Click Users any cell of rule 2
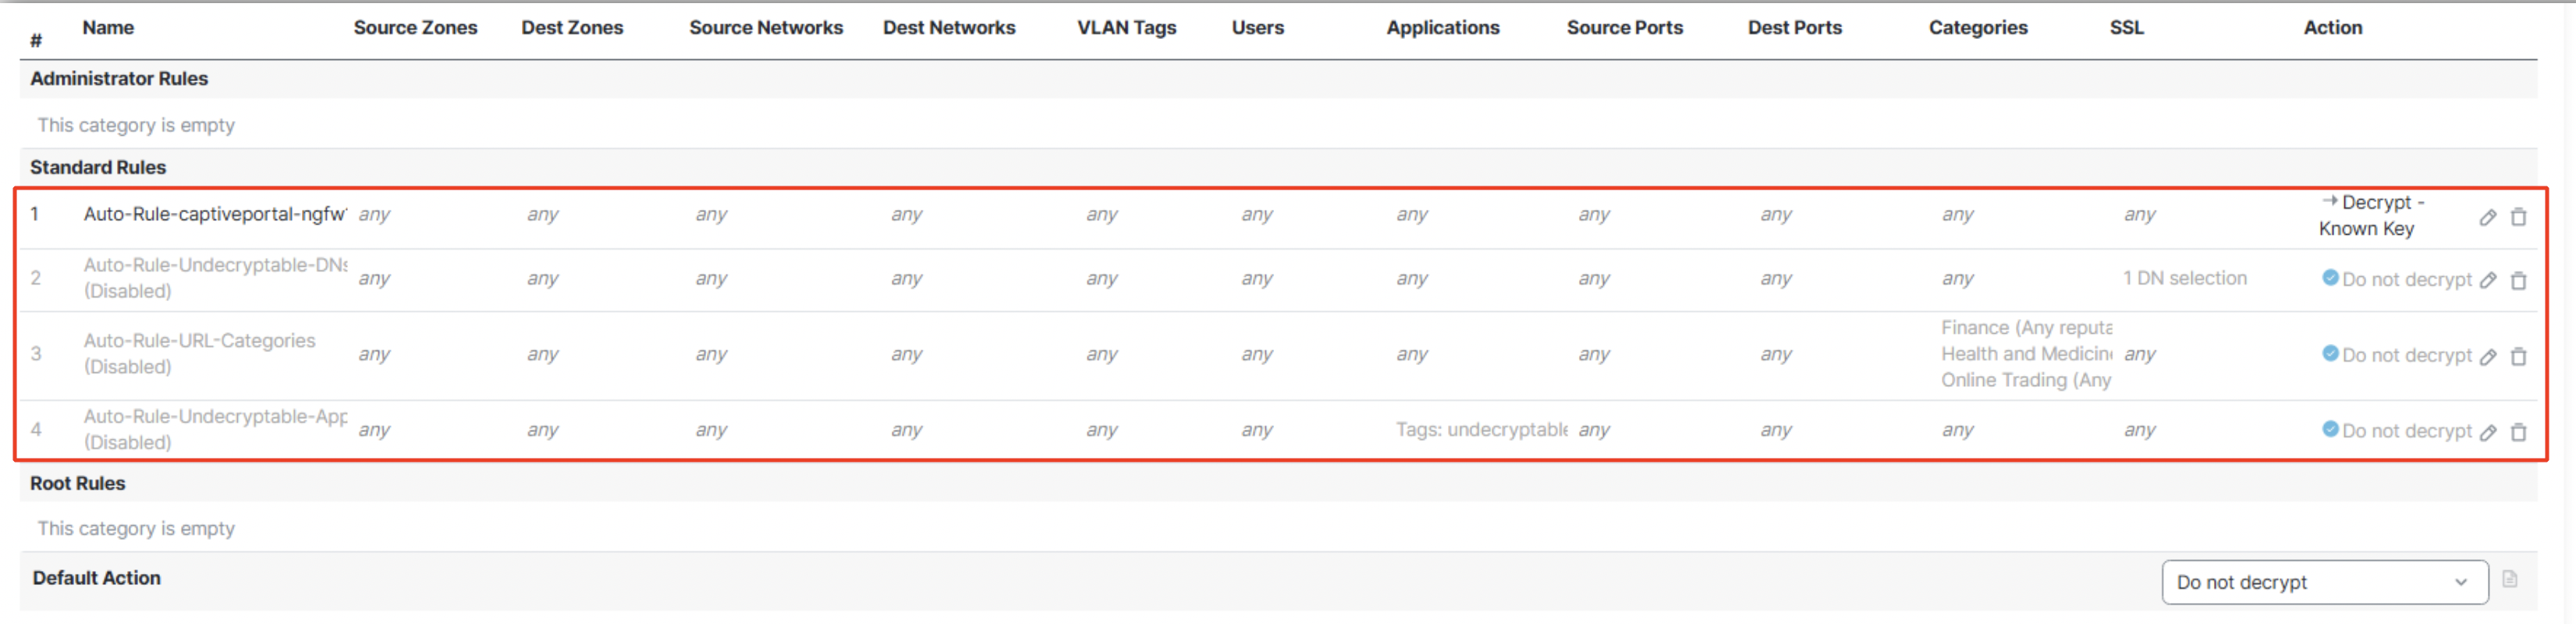This screenshot has height=624, width=2576. (x=1257, y=278)
